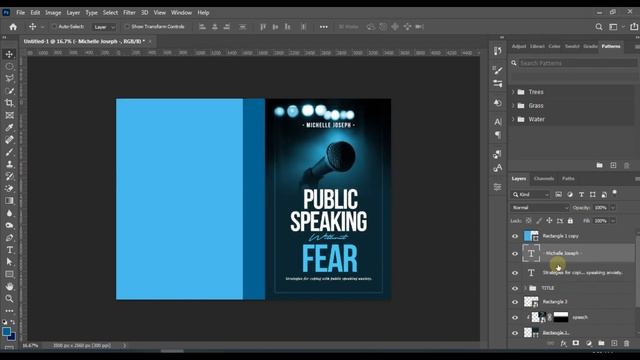Open the Character panel icon in dock

(498, 122)
